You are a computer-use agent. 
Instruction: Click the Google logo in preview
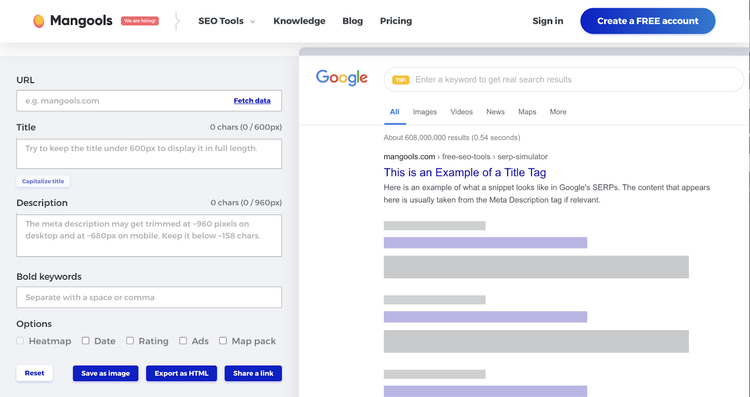coord(342,78)
